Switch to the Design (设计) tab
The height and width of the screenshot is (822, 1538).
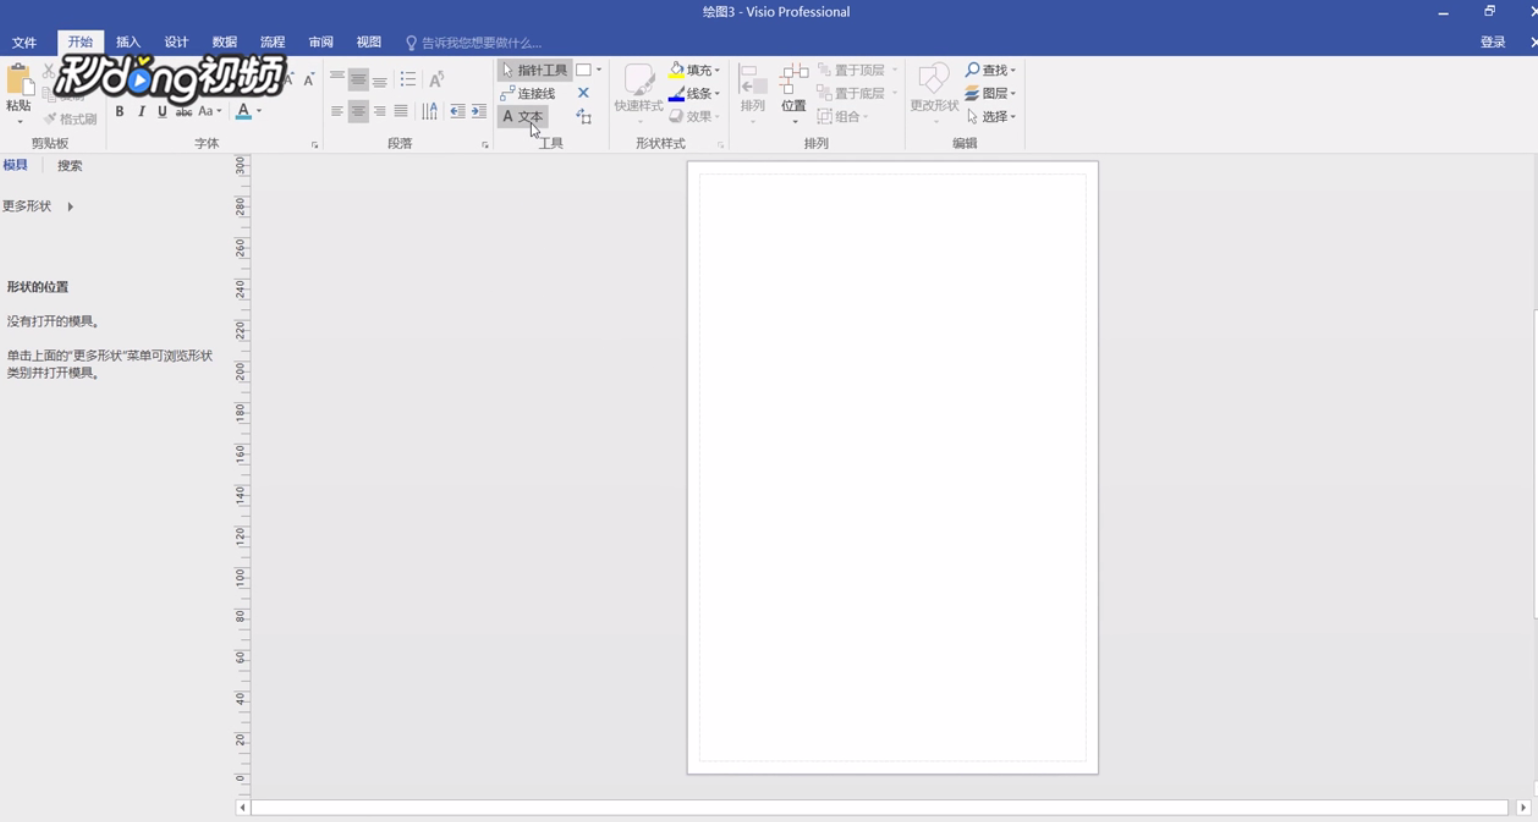pos(176,42)
